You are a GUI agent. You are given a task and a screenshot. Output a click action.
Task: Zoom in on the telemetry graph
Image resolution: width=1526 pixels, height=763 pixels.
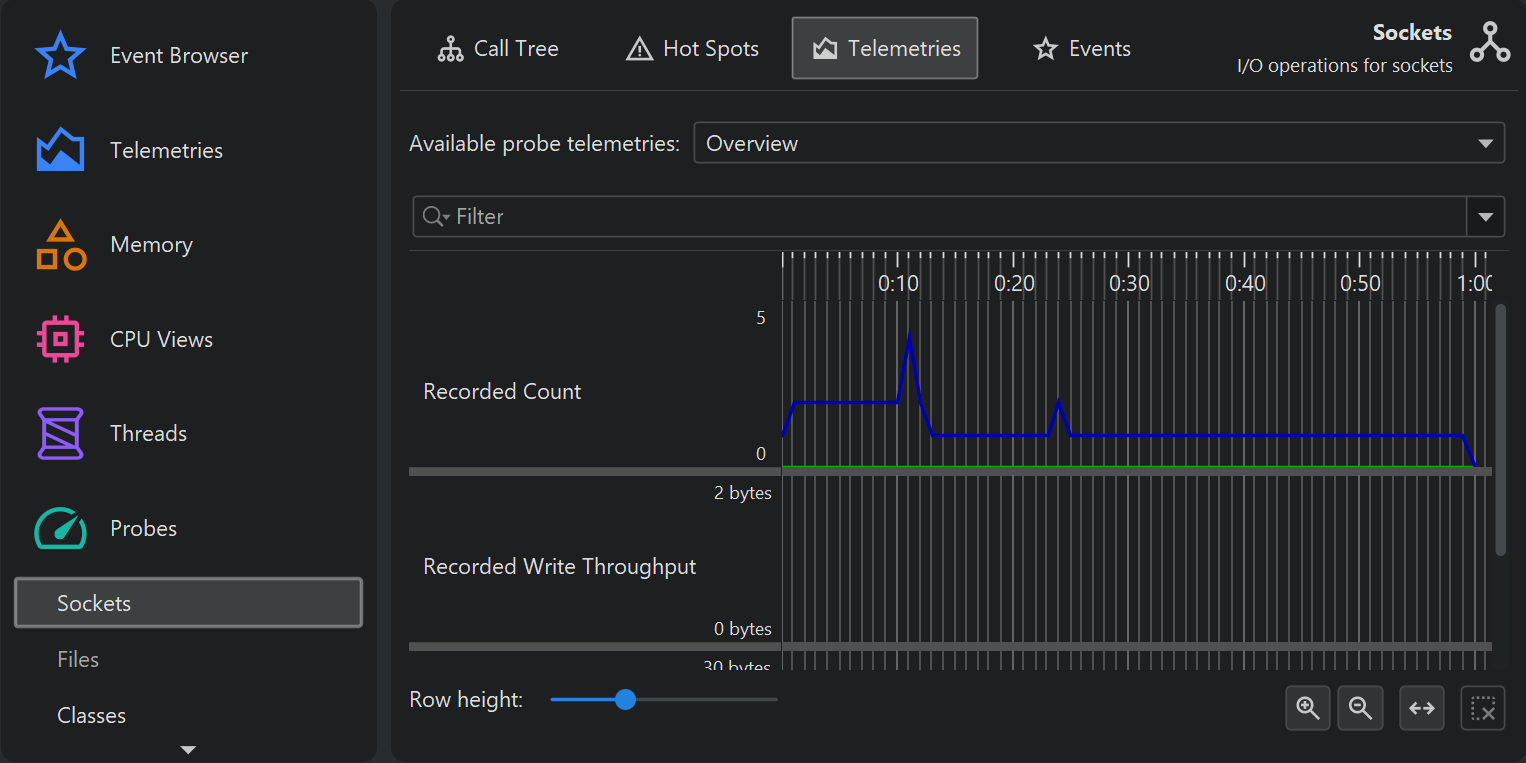click(1308, 708)
